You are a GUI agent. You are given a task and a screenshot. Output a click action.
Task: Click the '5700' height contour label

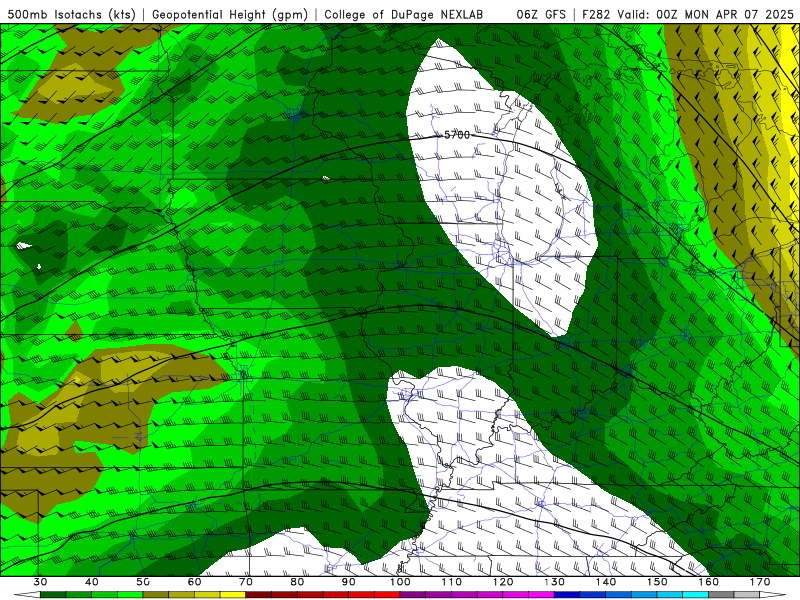pyautogui.click(x=457, y=135)
